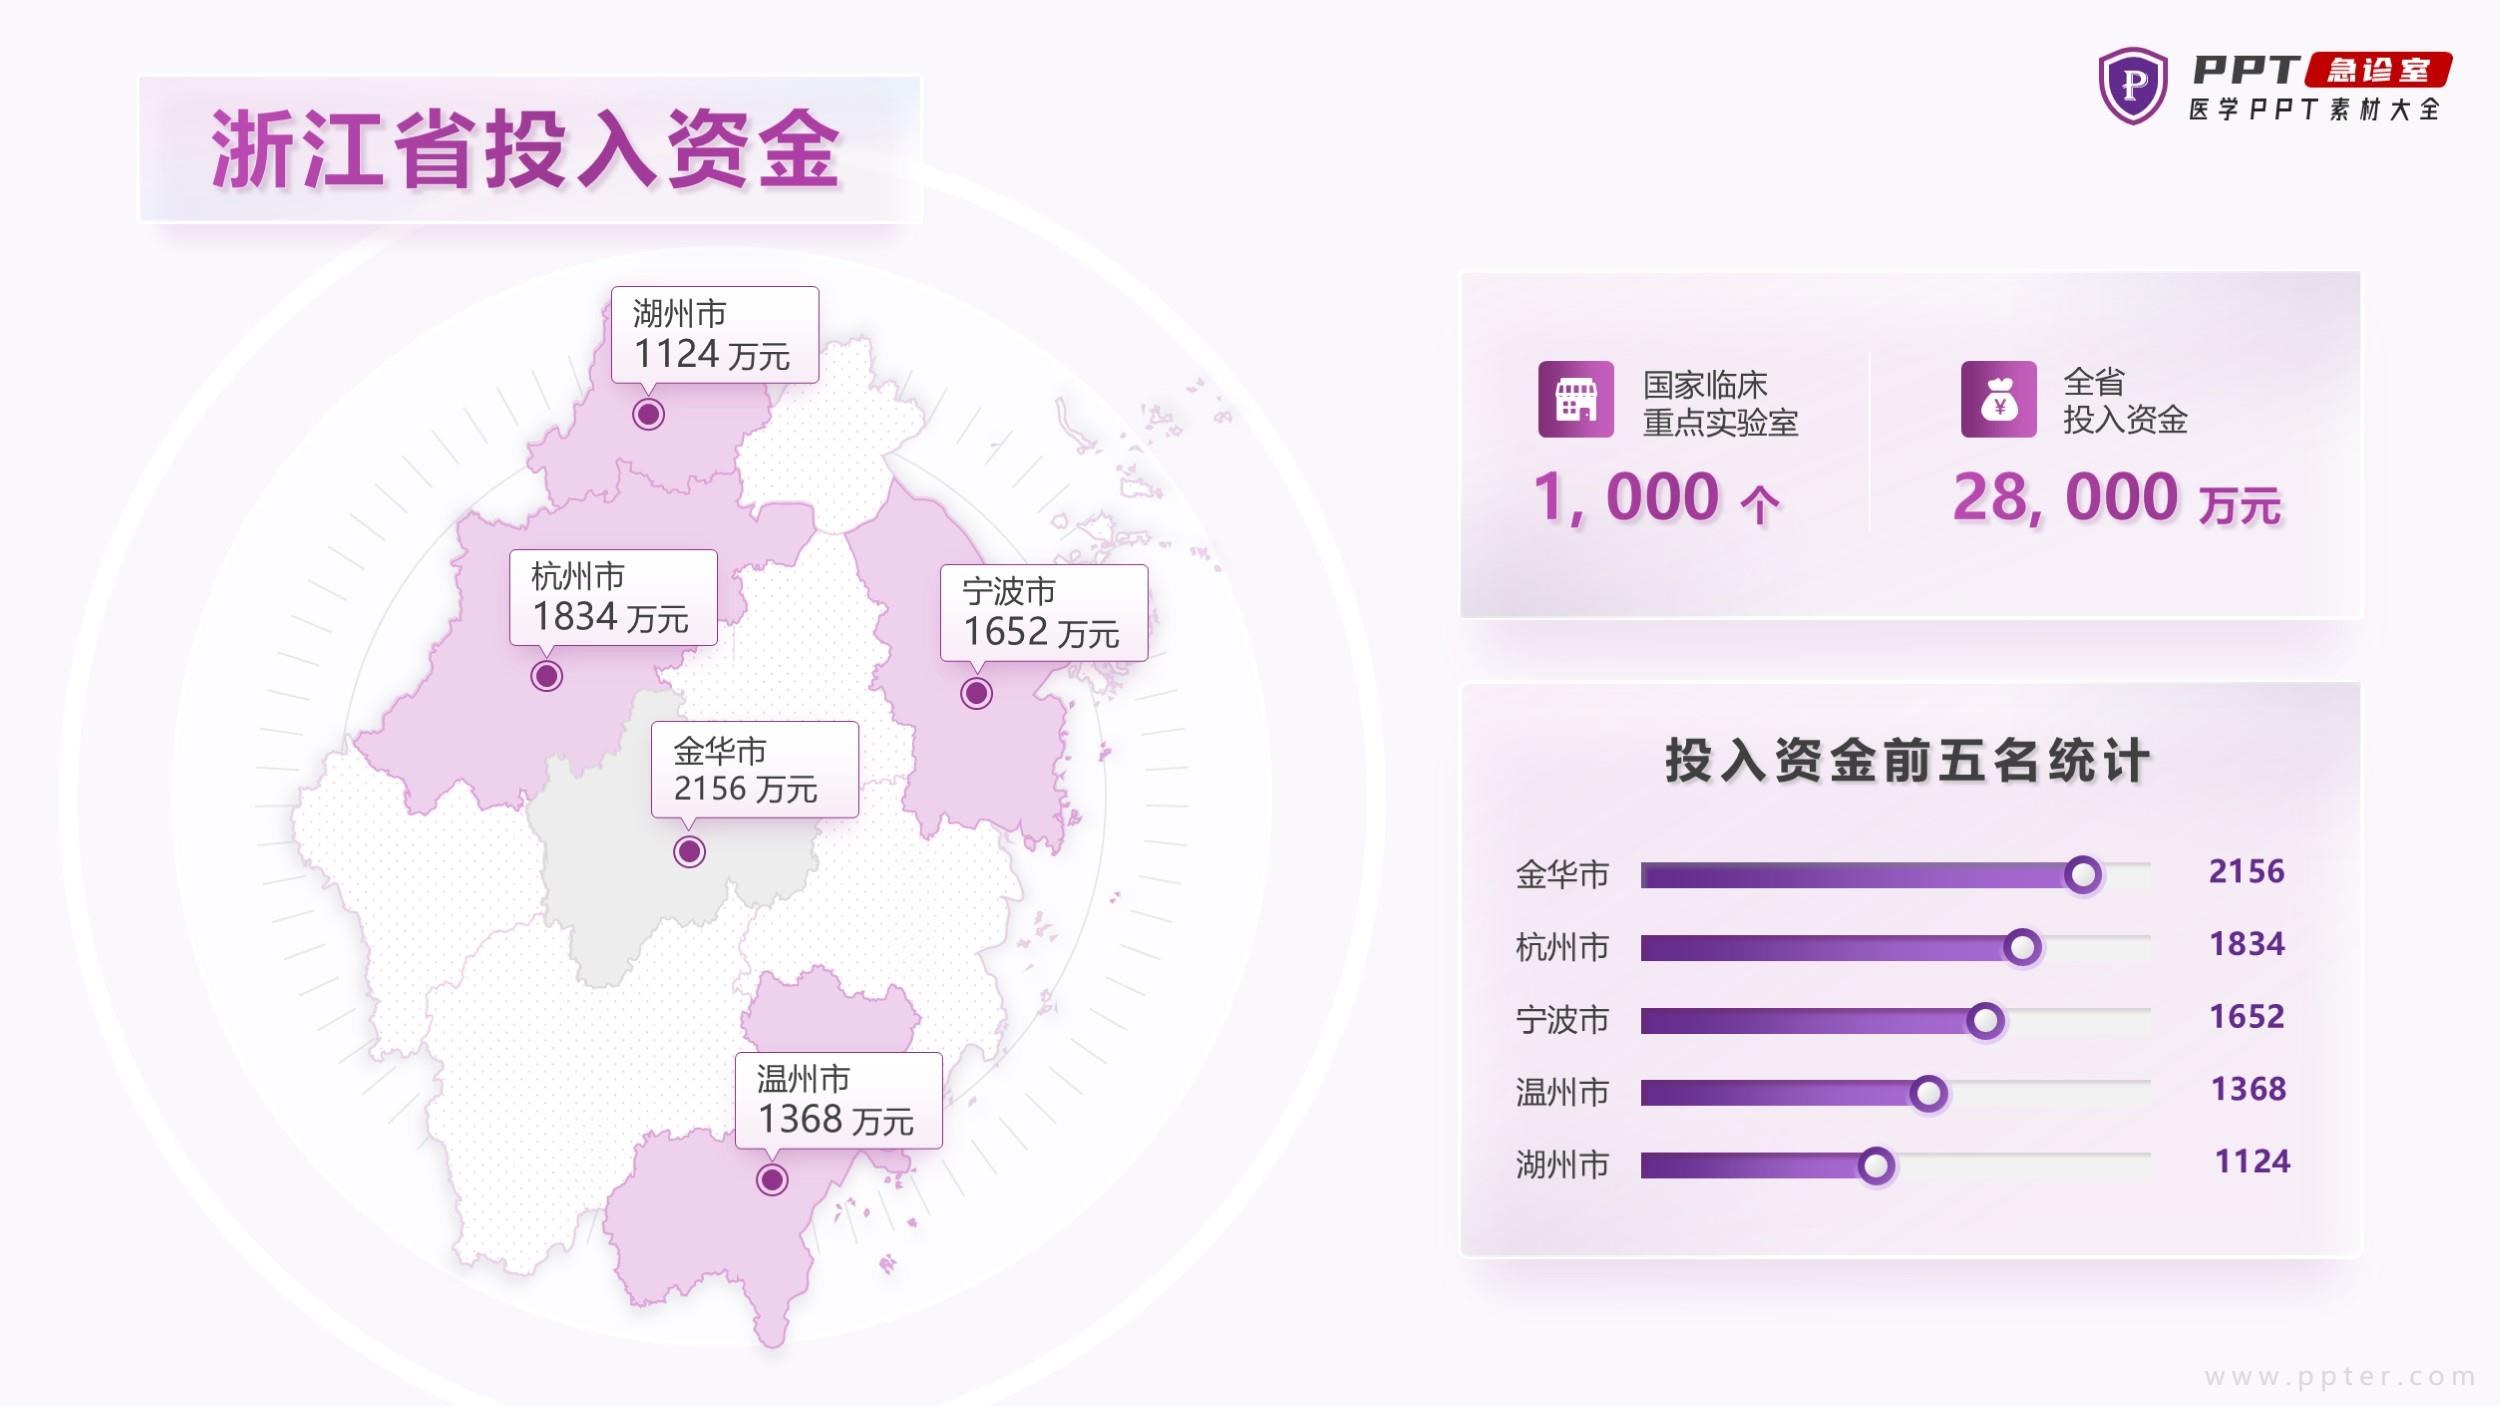Click the 湖州市 1124 万元 callout
Image resolution: width=2500 pixels, height=1406 pixels.
[x=714, y=335]
